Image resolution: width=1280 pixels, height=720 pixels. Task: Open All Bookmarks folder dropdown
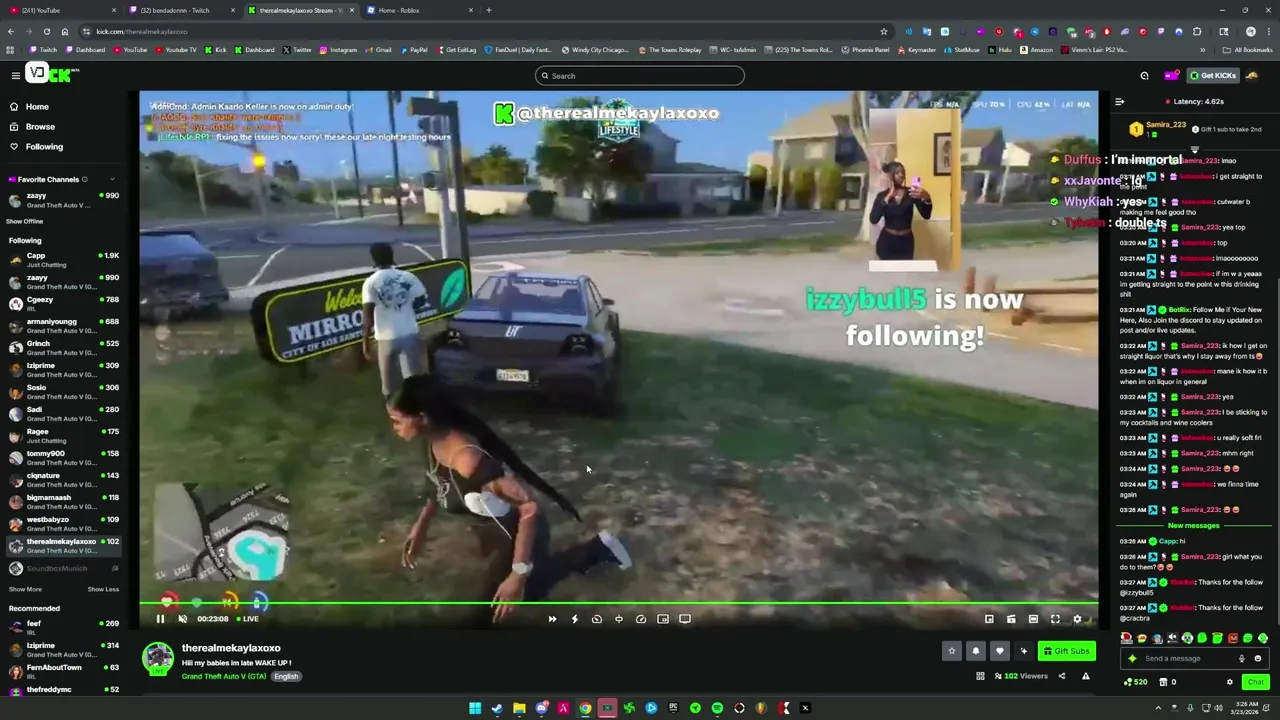(1250, 50)
